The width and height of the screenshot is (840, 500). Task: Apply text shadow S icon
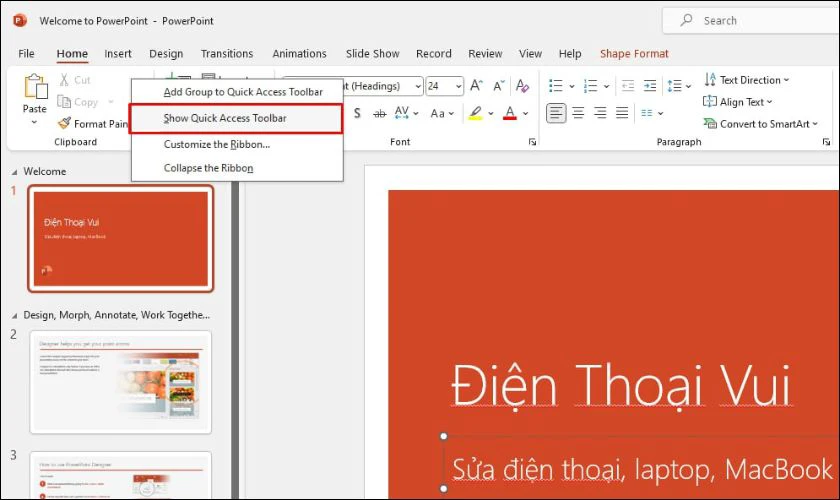point(357,113)
